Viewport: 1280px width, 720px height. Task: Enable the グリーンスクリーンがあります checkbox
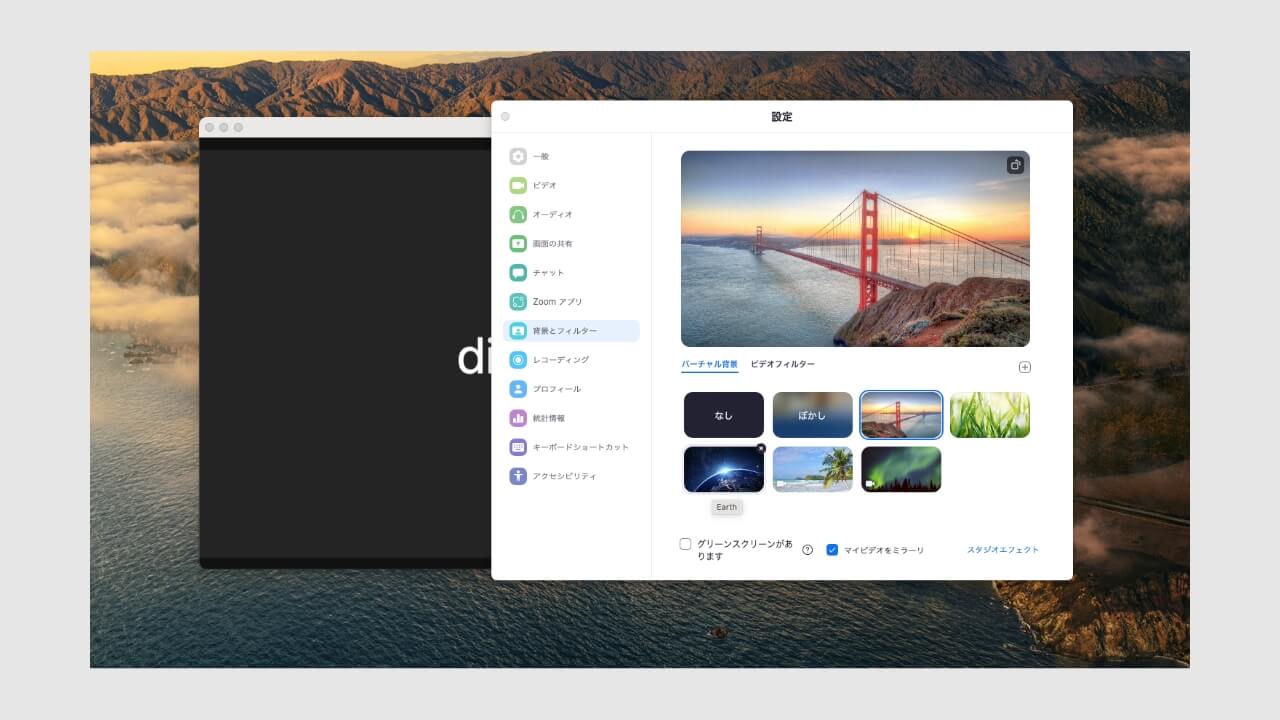[685, 544]
